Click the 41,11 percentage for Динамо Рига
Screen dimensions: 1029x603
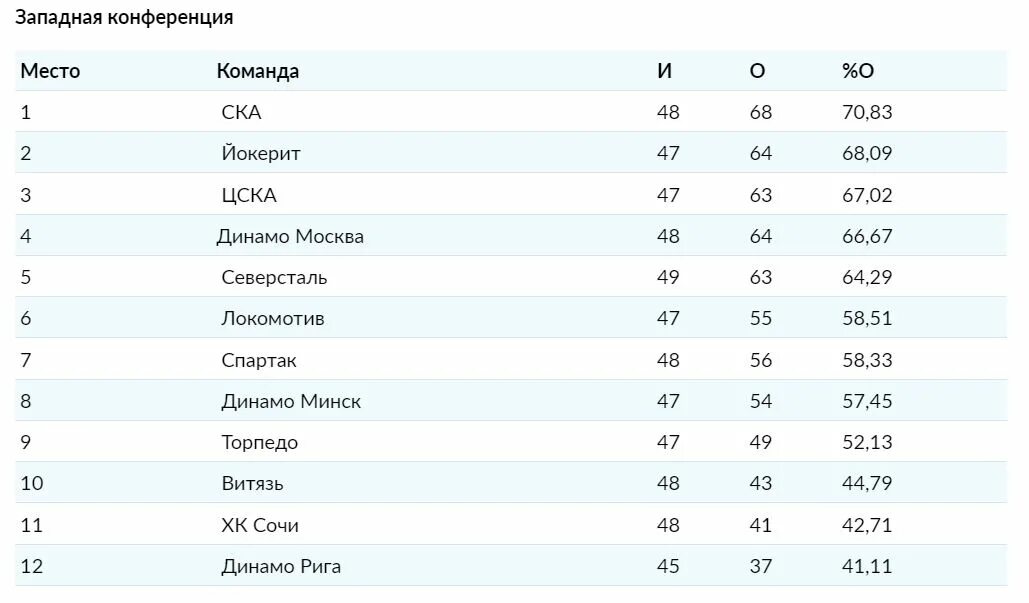867,566
